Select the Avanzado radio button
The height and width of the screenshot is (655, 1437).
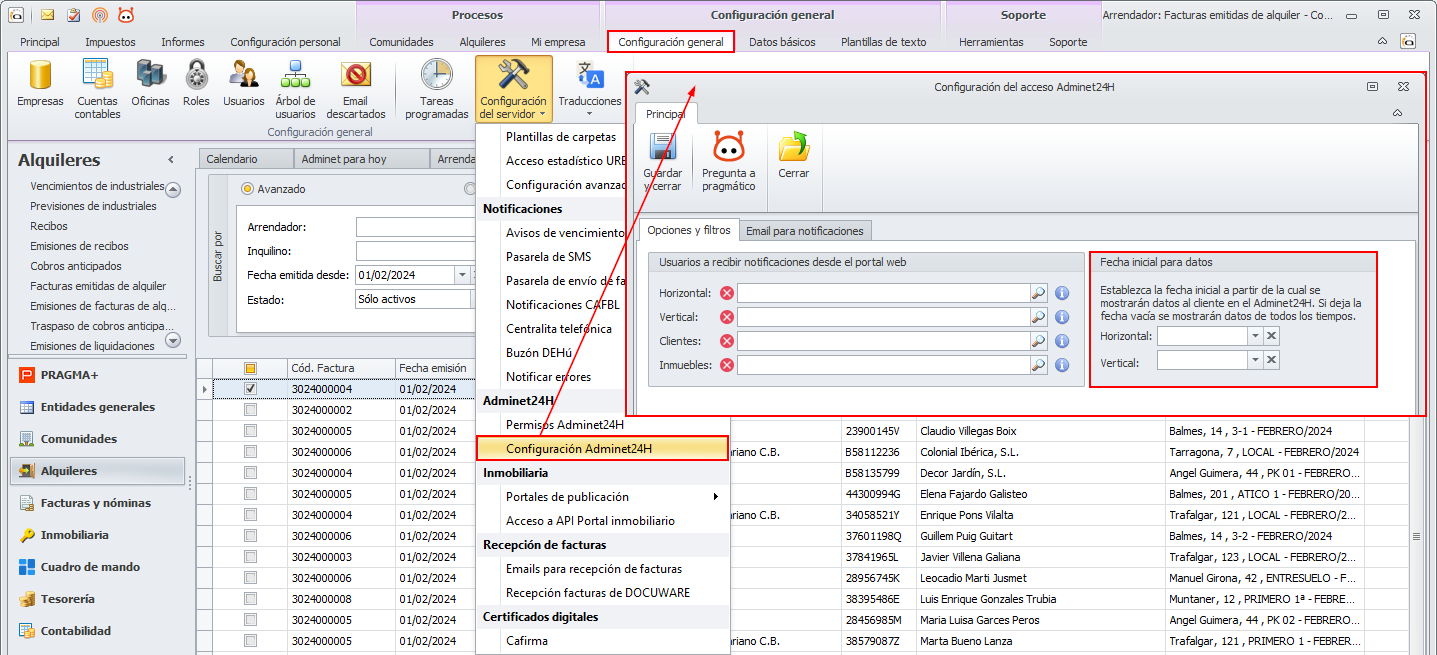tap(247, 189)
